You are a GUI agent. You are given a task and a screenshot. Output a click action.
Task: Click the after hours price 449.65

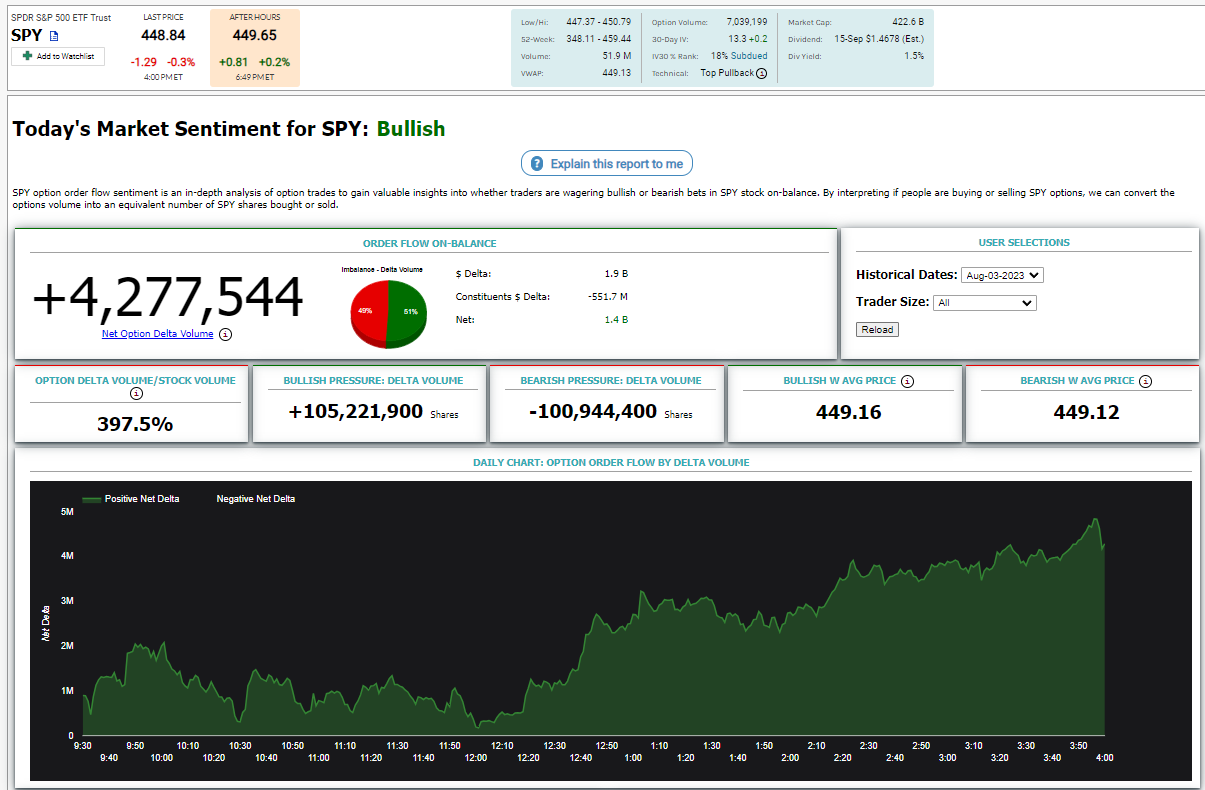pos(254,35)
